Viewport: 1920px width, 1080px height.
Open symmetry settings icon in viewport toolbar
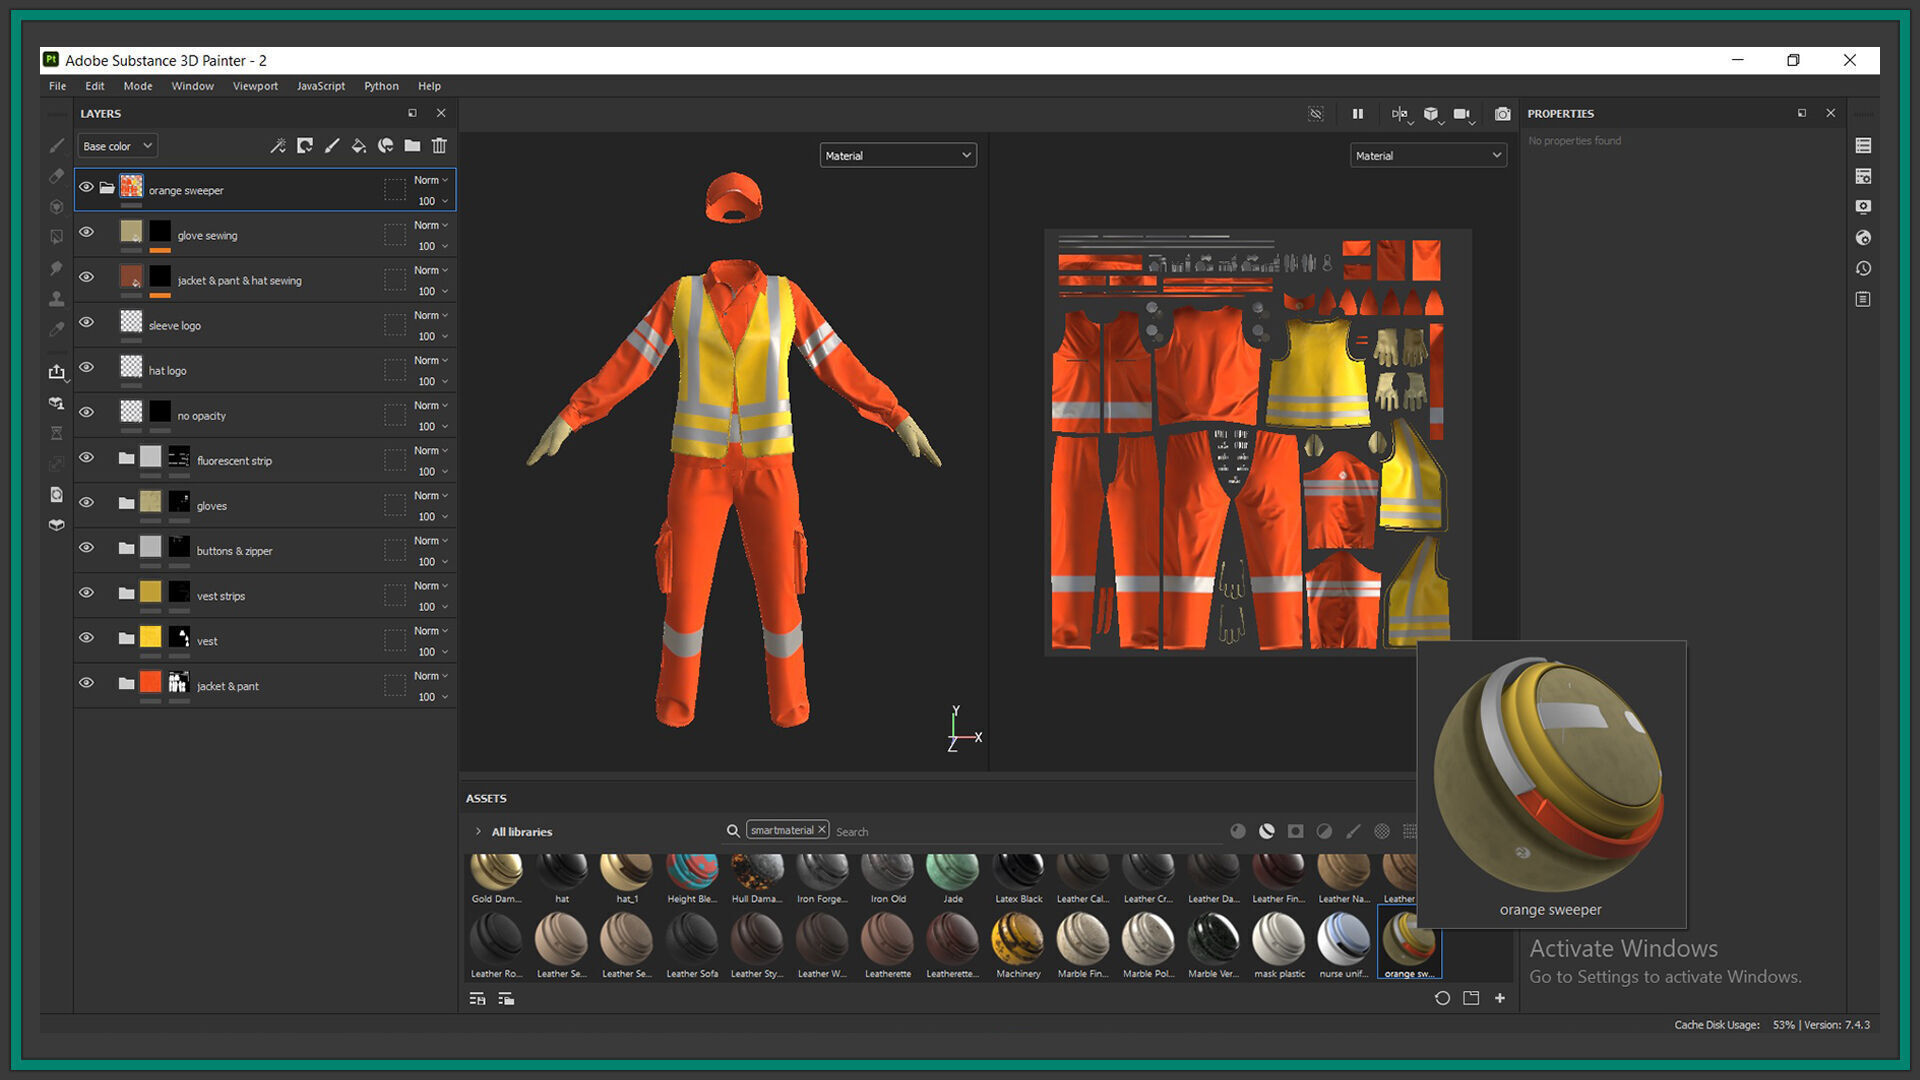[x=1401, y=115]
